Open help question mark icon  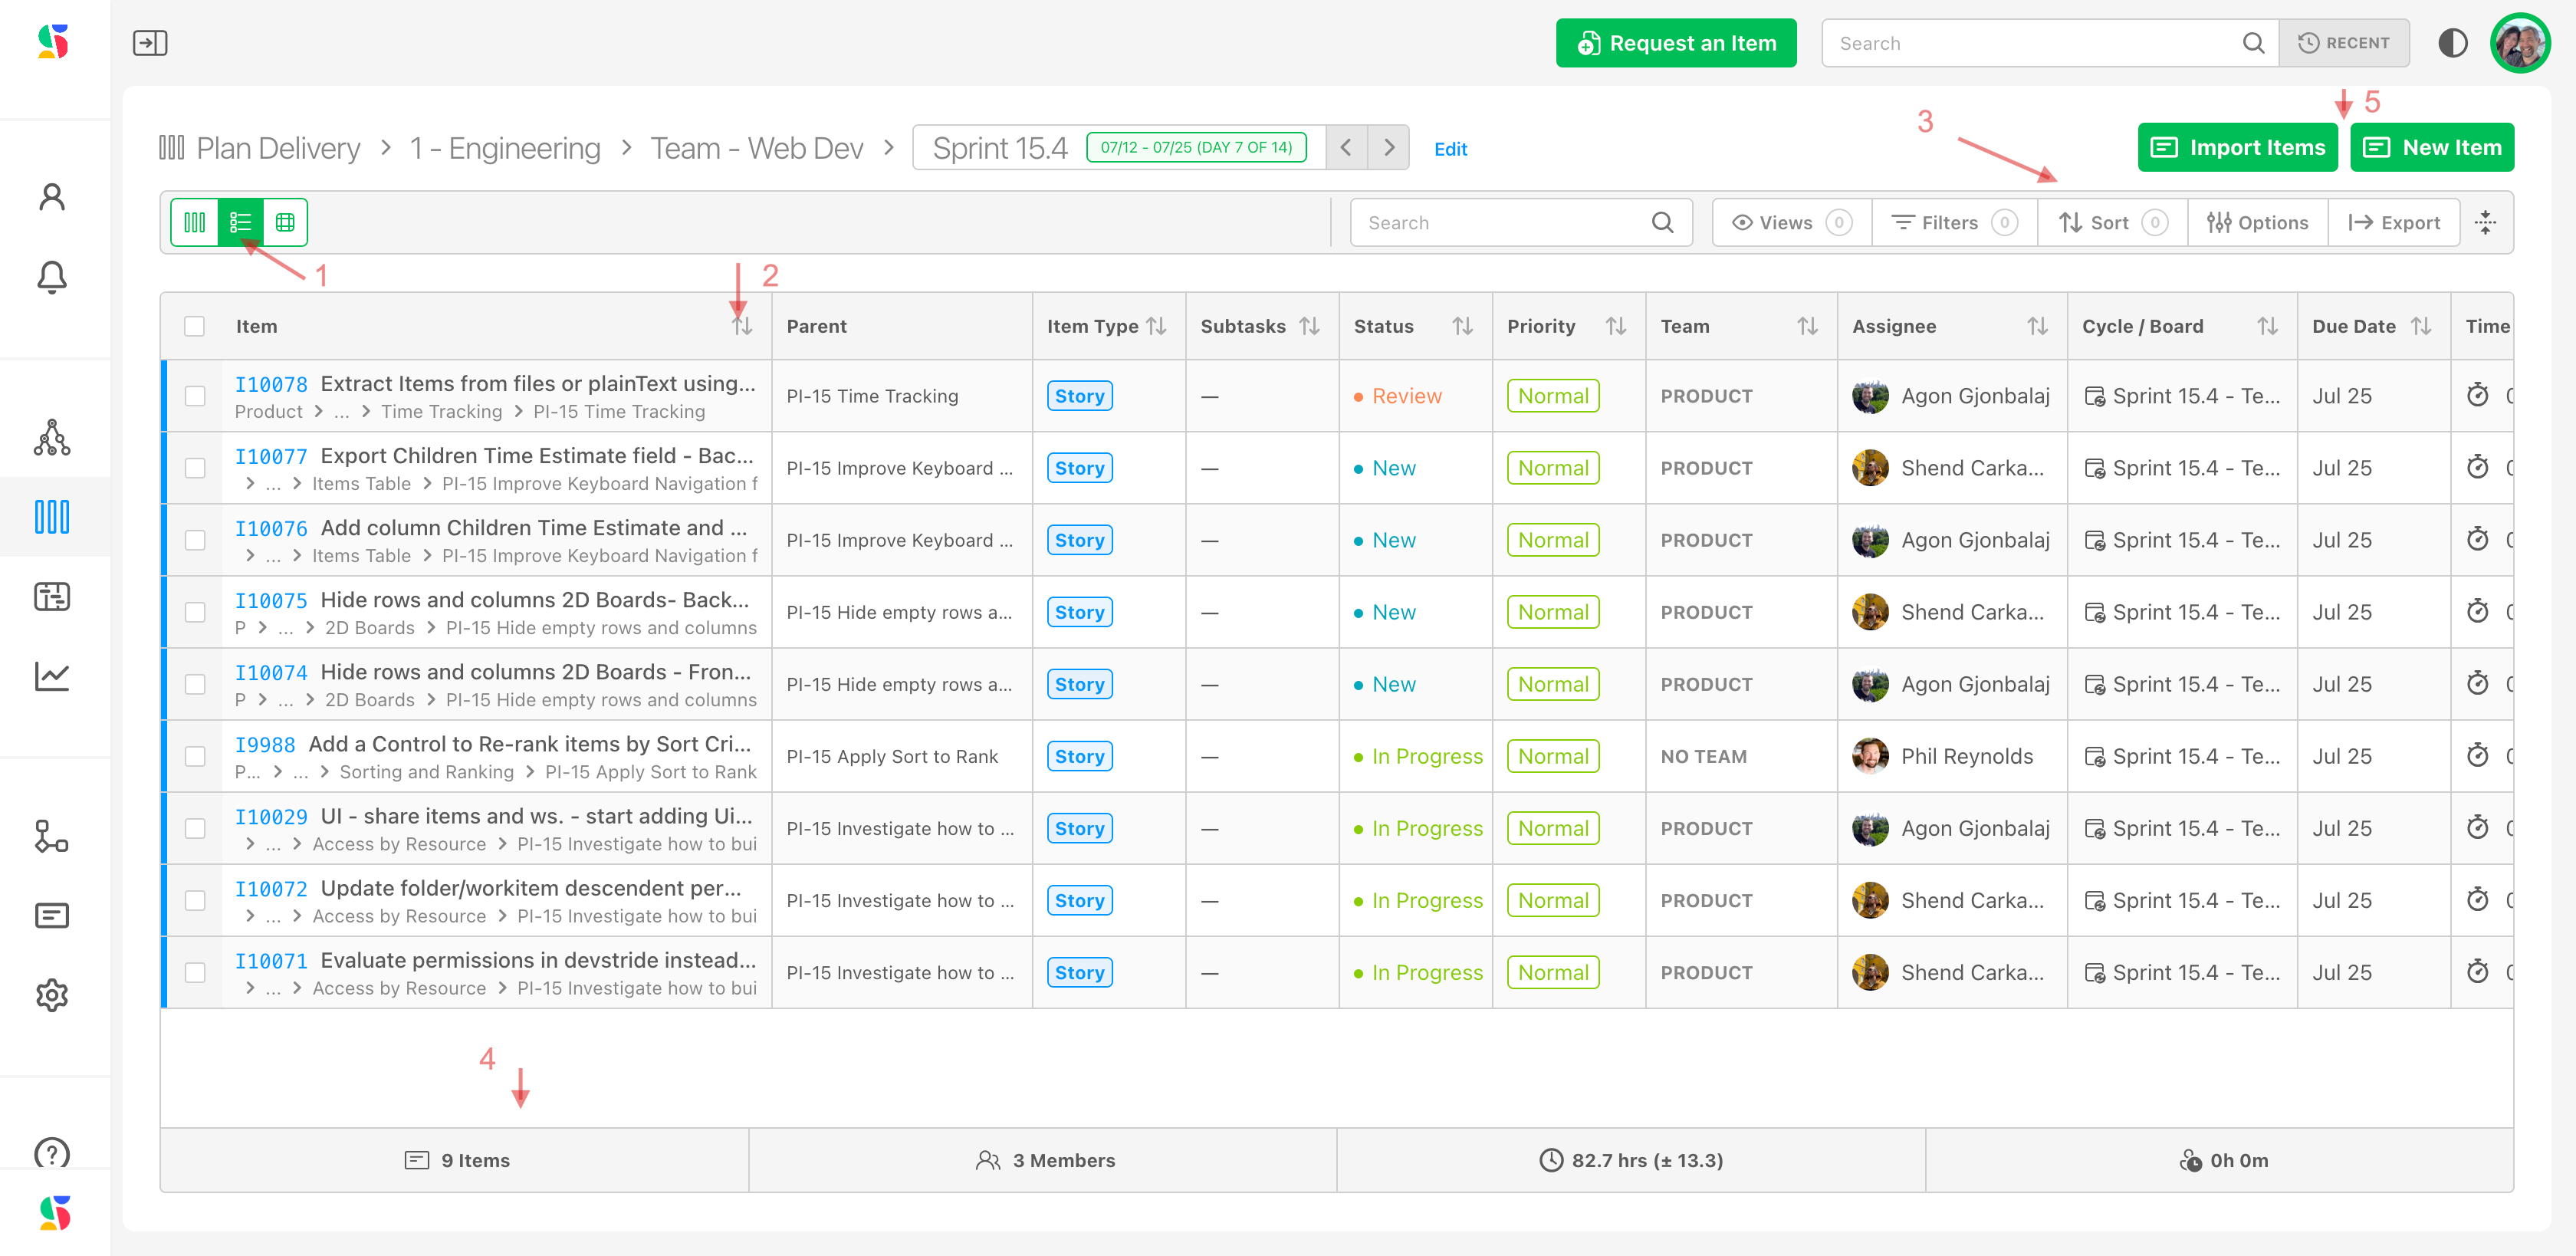point(52,1153)
